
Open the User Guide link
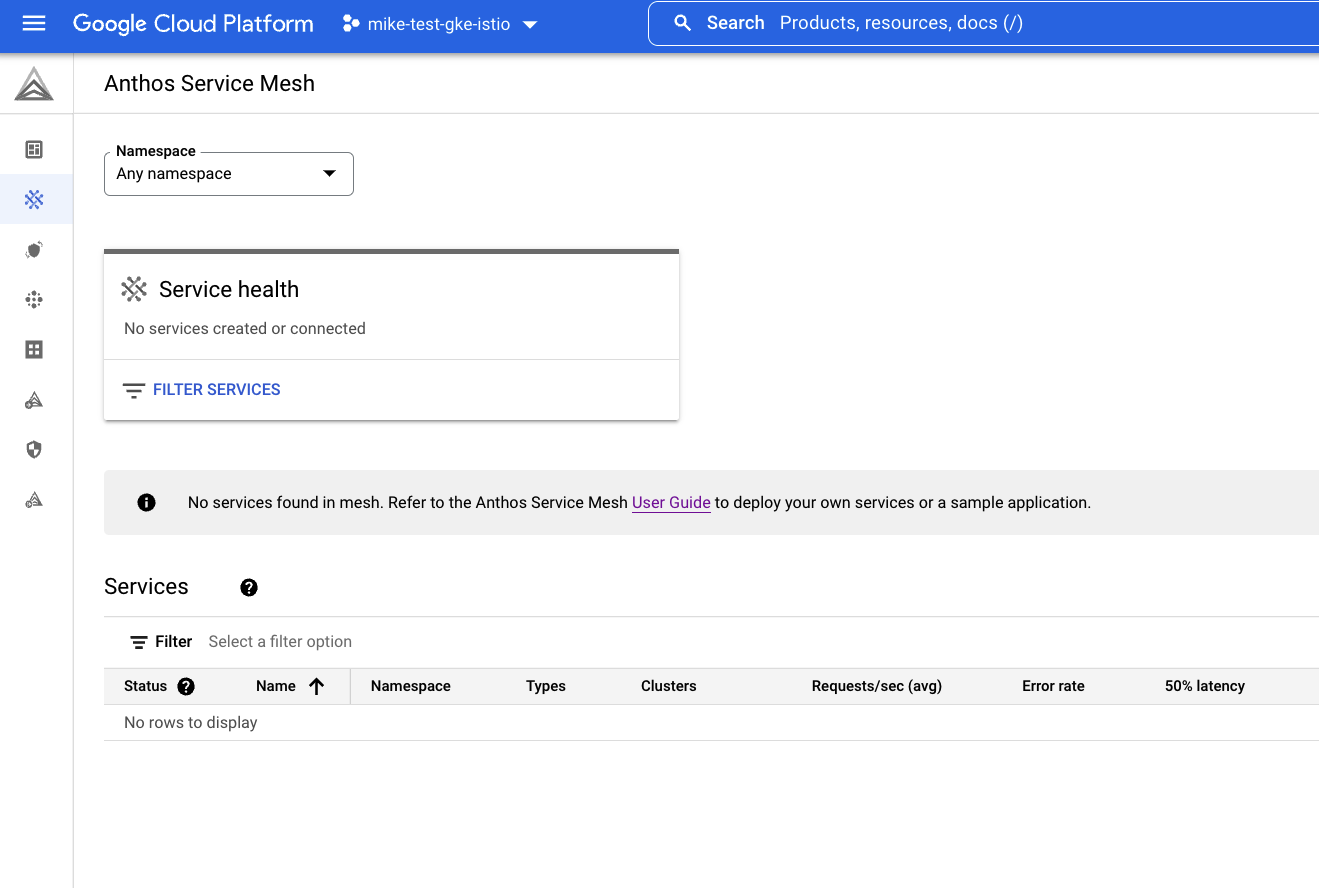tap(671, 503)
